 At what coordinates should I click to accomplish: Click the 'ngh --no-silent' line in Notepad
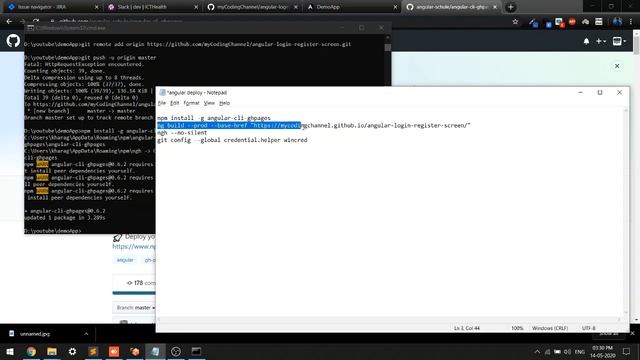182,133
